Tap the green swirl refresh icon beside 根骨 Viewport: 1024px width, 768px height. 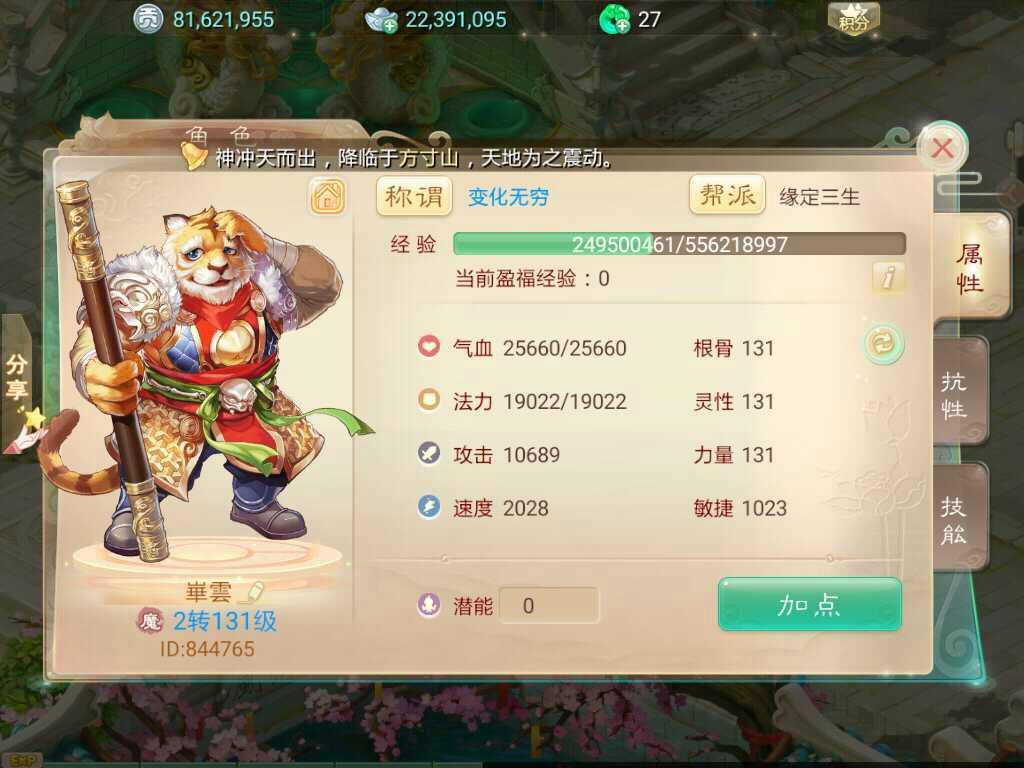point(884,344)
